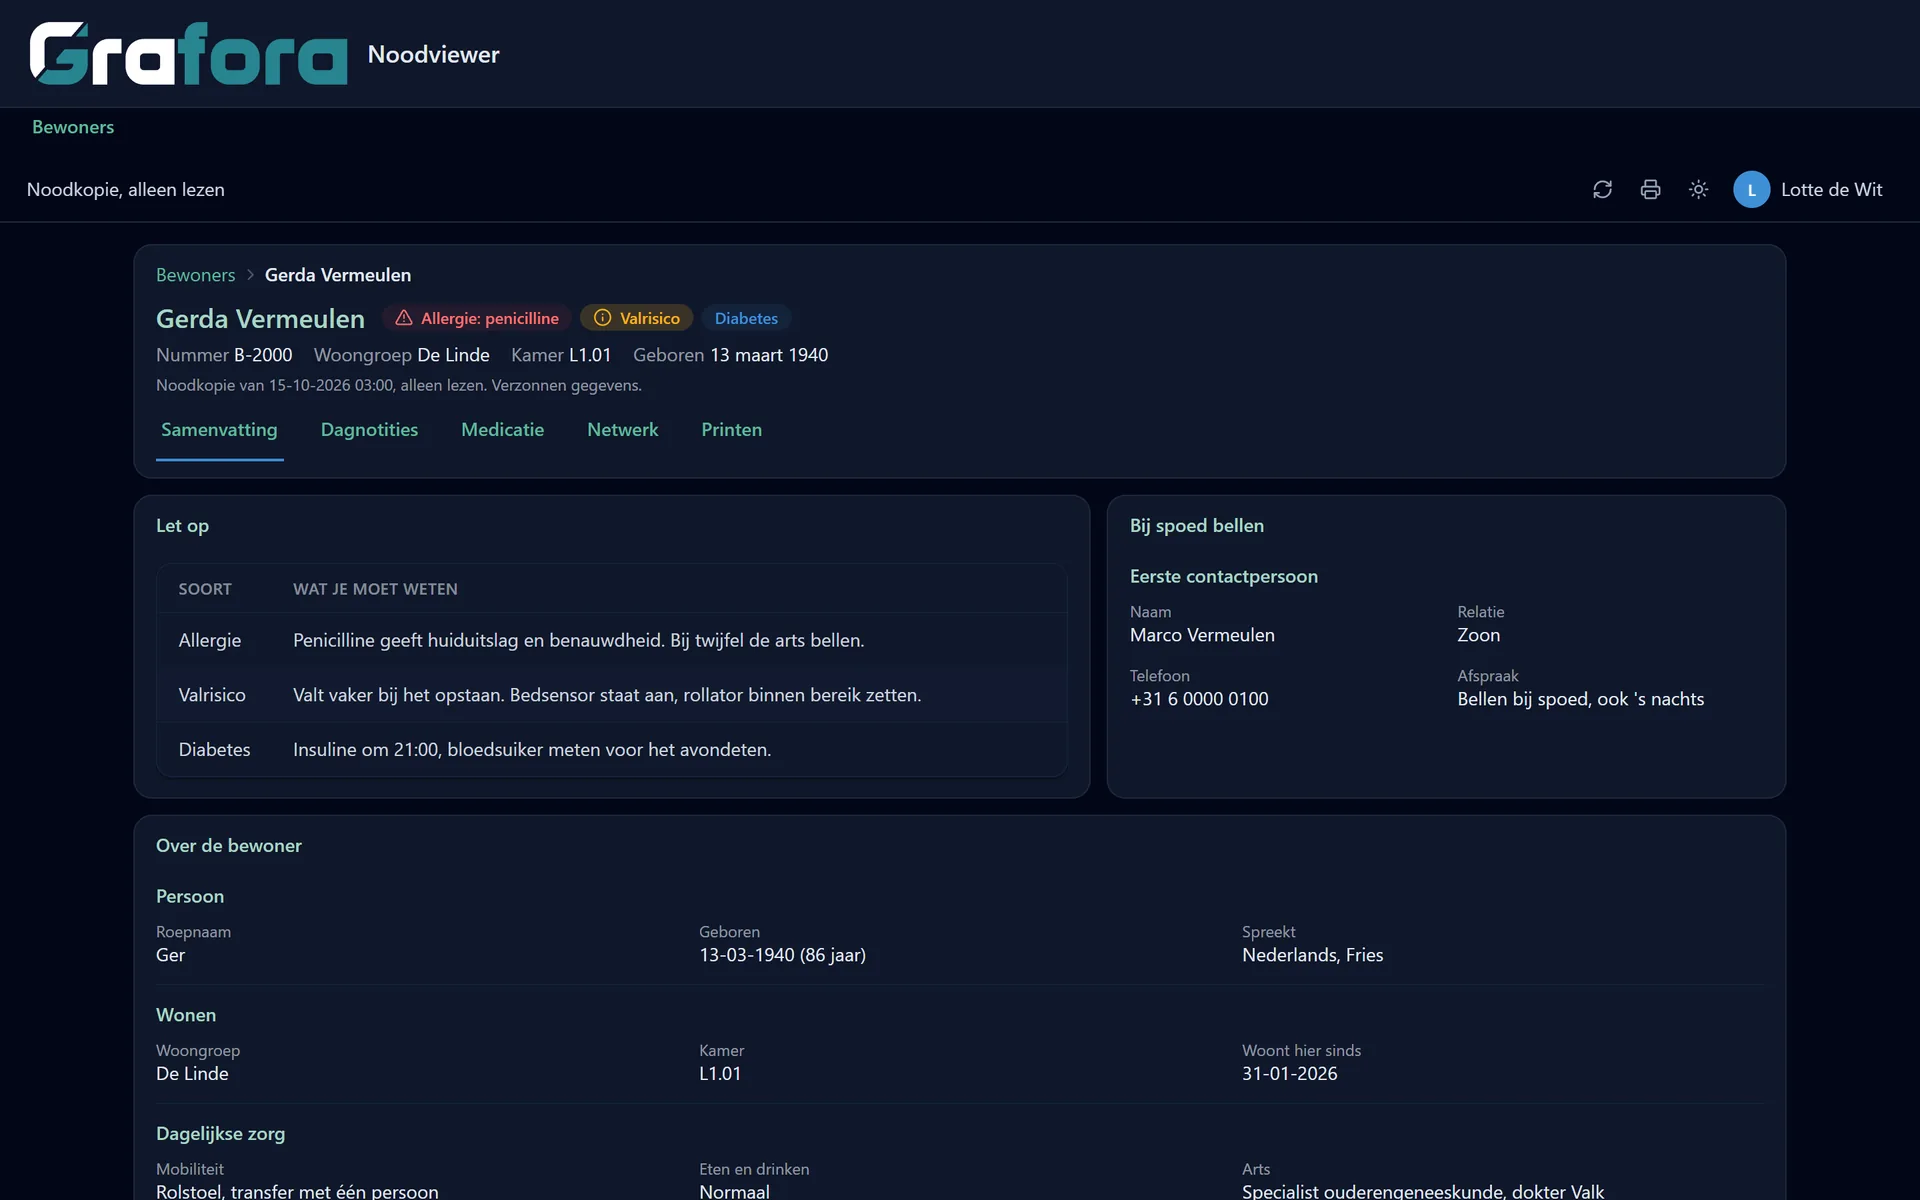Click phone number +31 6 0000 0100
The height and width of the screenshot is (1200, 1920).
tap(1199, 699)
